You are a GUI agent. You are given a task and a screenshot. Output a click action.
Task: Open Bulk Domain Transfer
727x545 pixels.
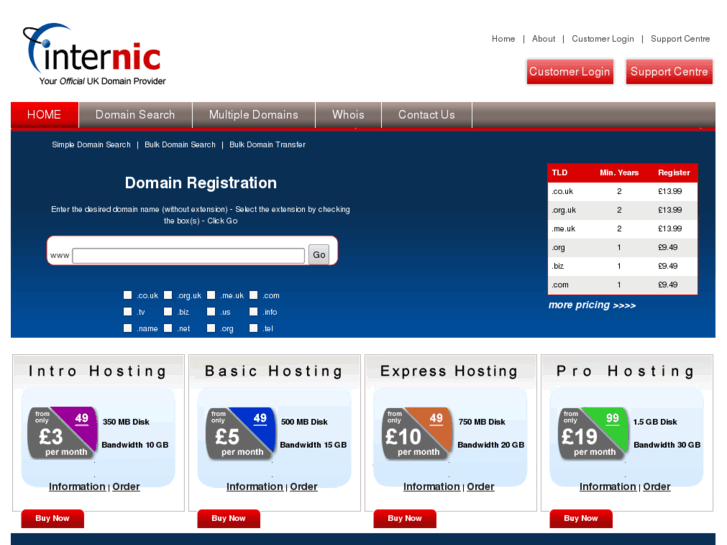coord(268,145)
